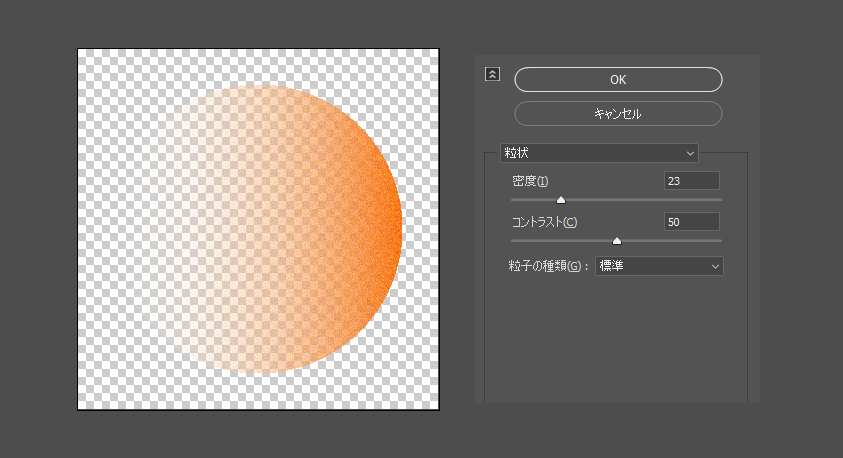Click the 密度 value field showing 23
This screenshot has width=843, height=458.
point(692,181)
